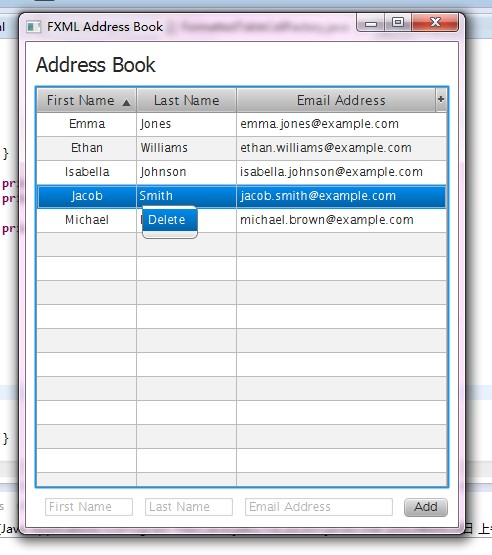Select the Isabella Johnson row
492x555 pixels.
241,172
